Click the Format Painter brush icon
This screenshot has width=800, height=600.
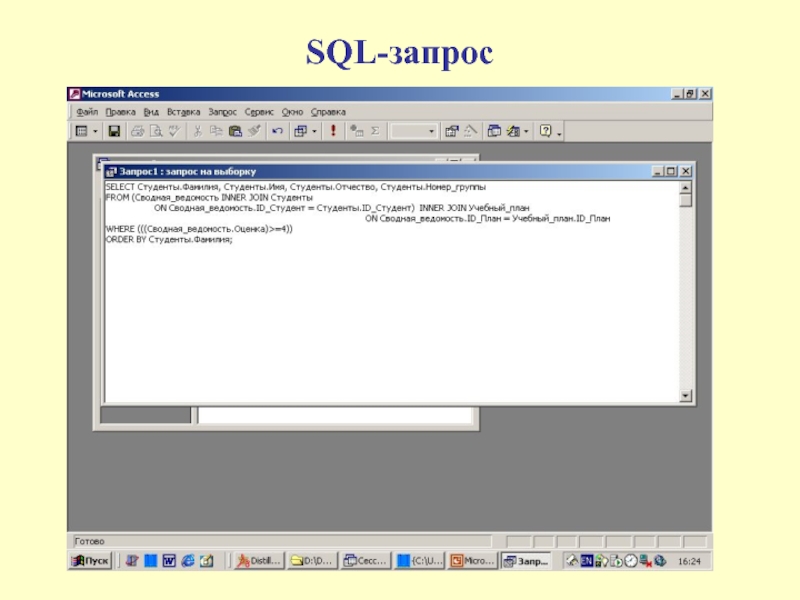pos(254,131)
